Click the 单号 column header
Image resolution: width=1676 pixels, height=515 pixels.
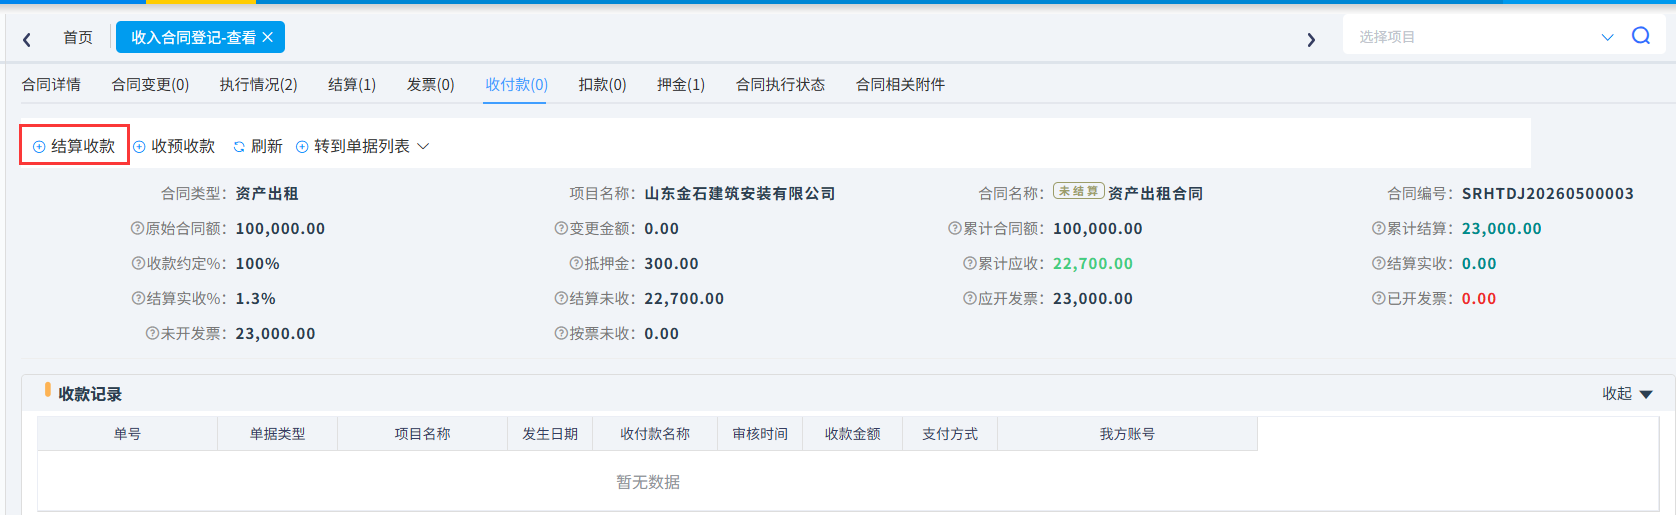[x=127, y=434]
